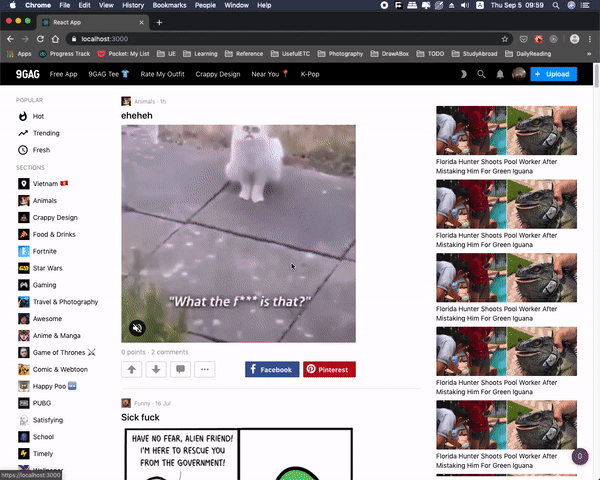600x480 pixels.
Task: Open notifications bell icon
Action: click(x=500, y=74)
